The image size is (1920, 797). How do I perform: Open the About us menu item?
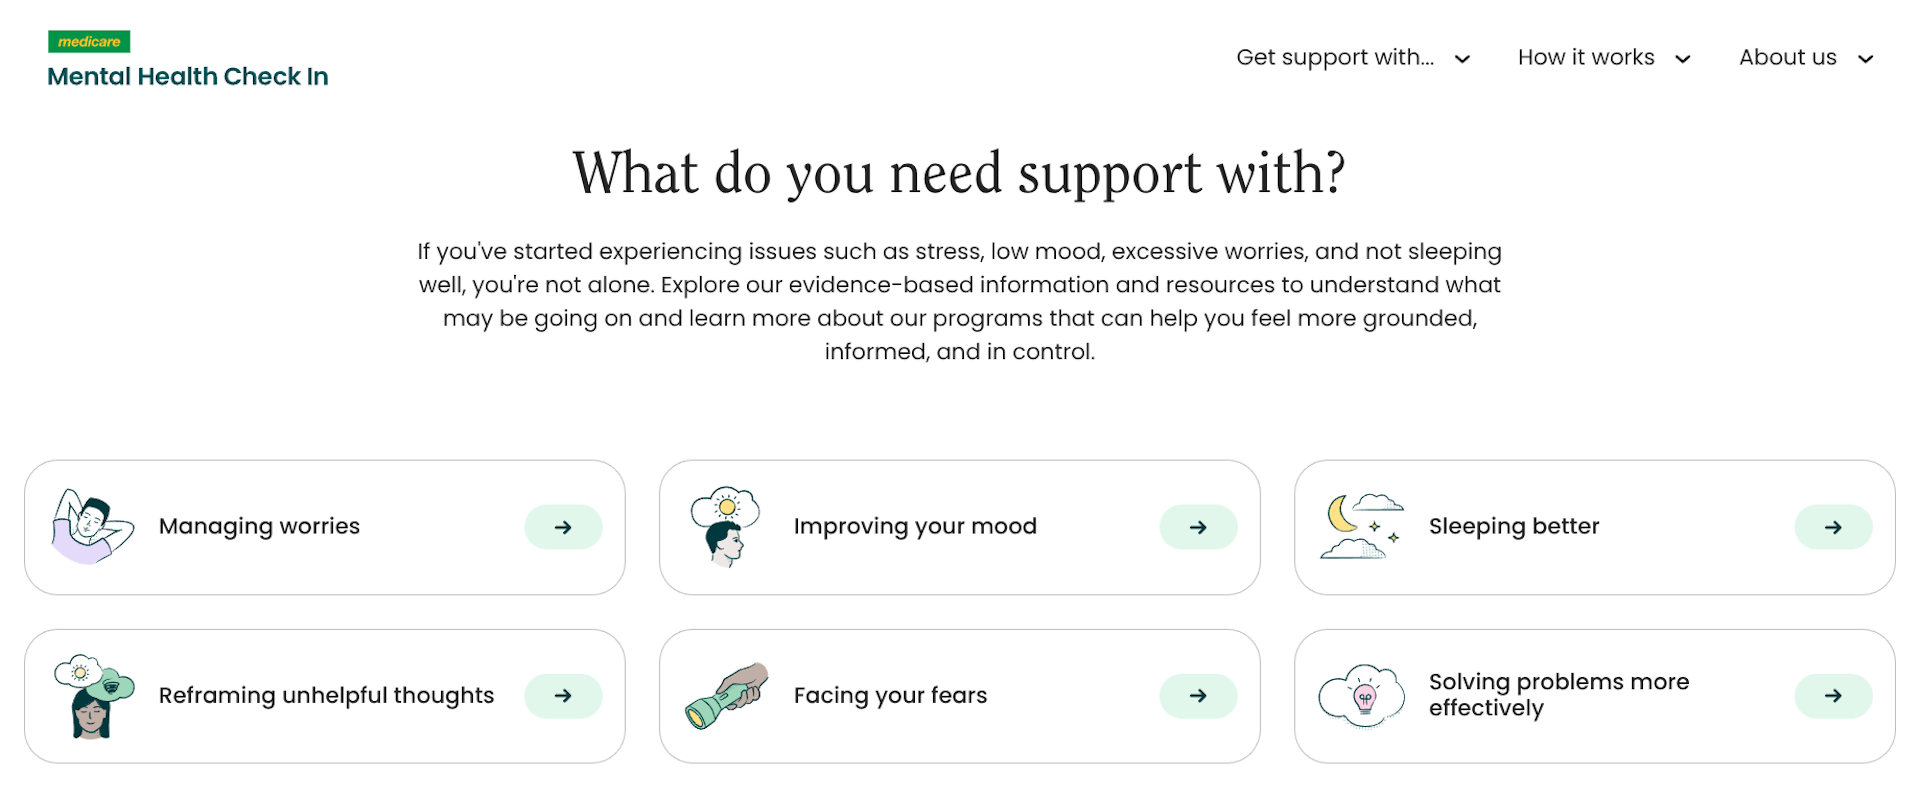(1787, 58)
